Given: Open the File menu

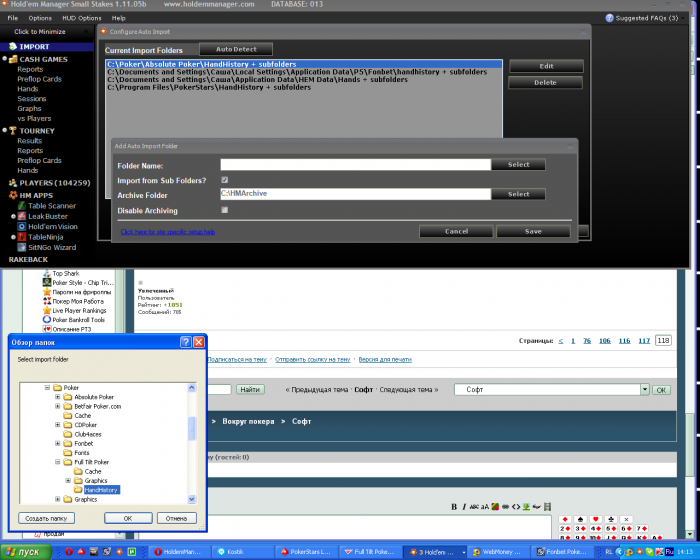Looking at the screenshot, I should [x=12, y=18].
